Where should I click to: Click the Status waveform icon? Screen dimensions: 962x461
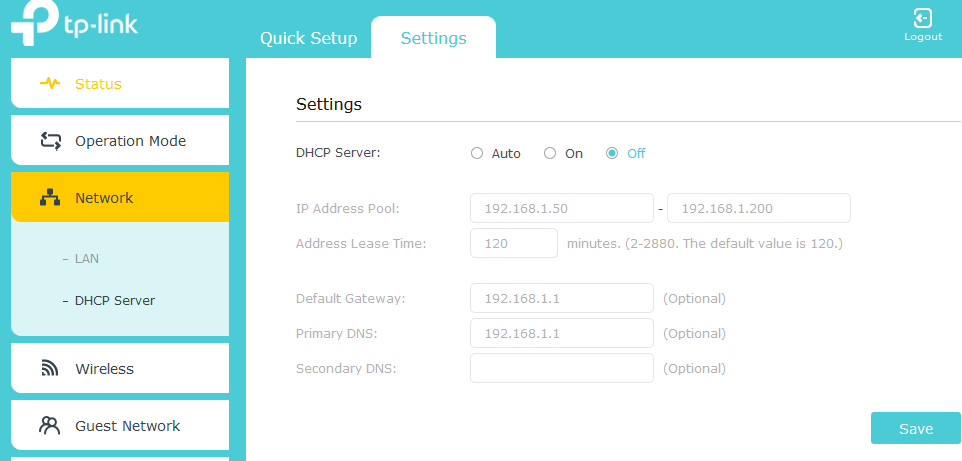50,83
